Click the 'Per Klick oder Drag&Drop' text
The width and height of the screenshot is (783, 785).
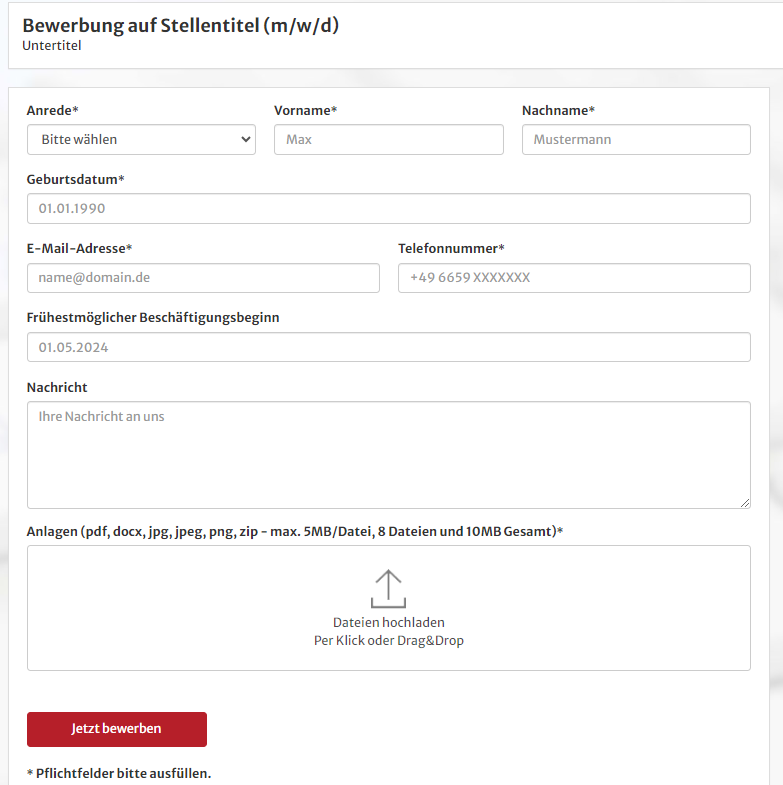coord(388,640)
